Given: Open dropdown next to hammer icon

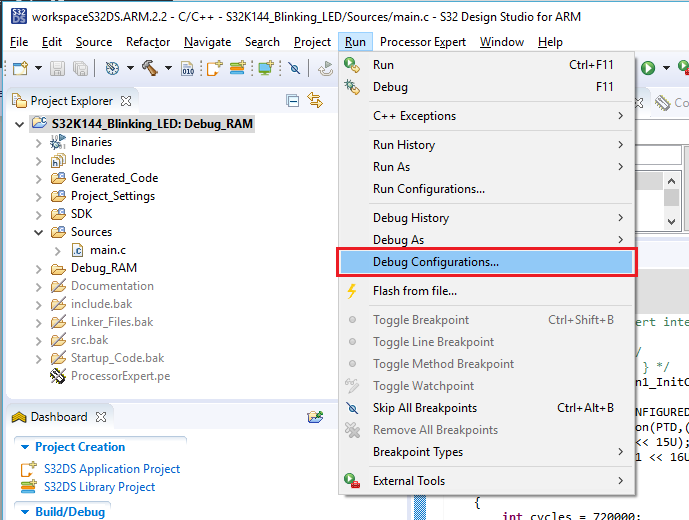Looking at the screenshot, I should 168,68.
